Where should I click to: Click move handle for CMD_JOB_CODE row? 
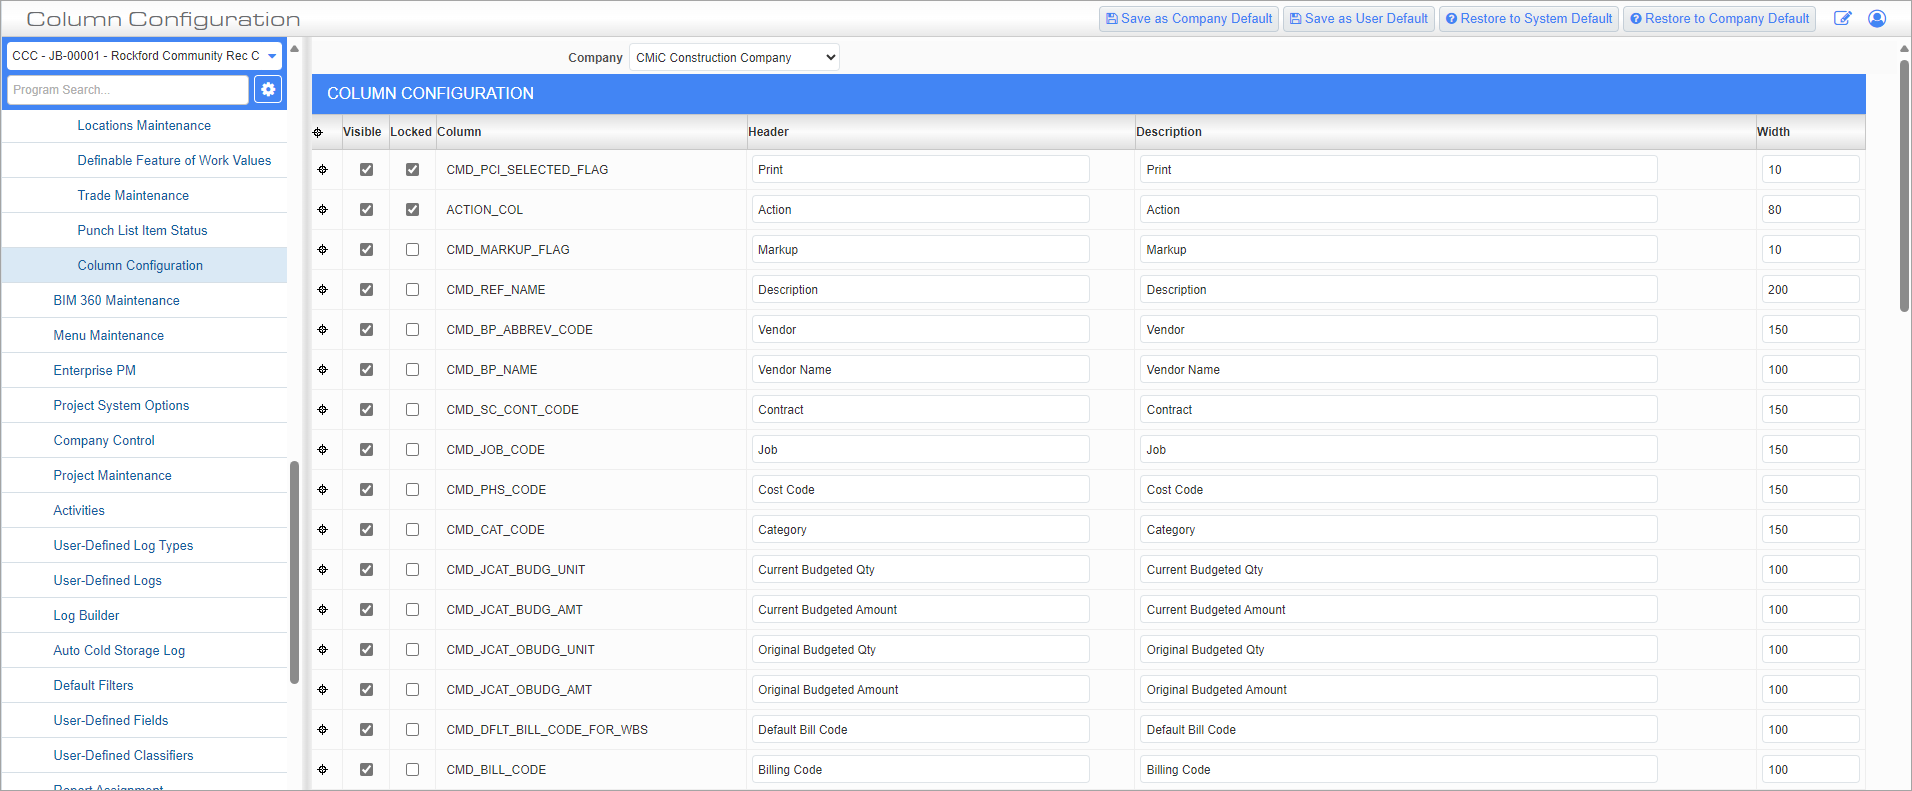(x=322, y=450)
